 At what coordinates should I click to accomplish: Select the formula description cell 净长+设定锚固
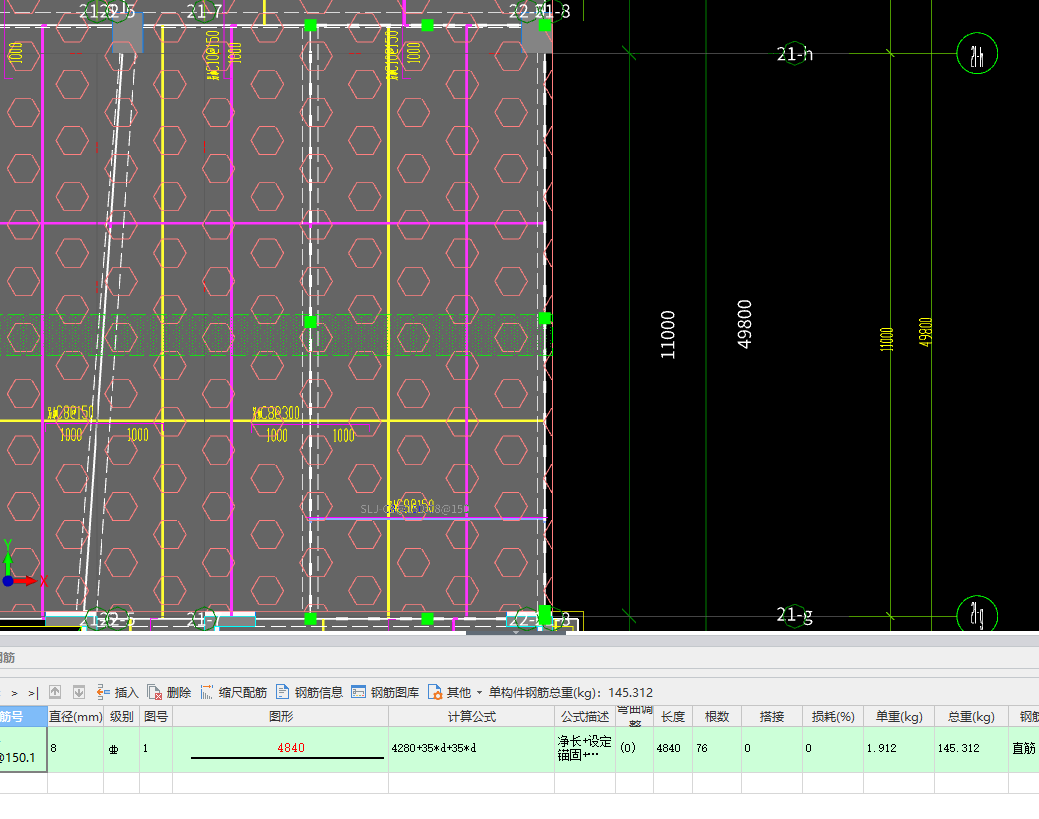pos(584,749)
